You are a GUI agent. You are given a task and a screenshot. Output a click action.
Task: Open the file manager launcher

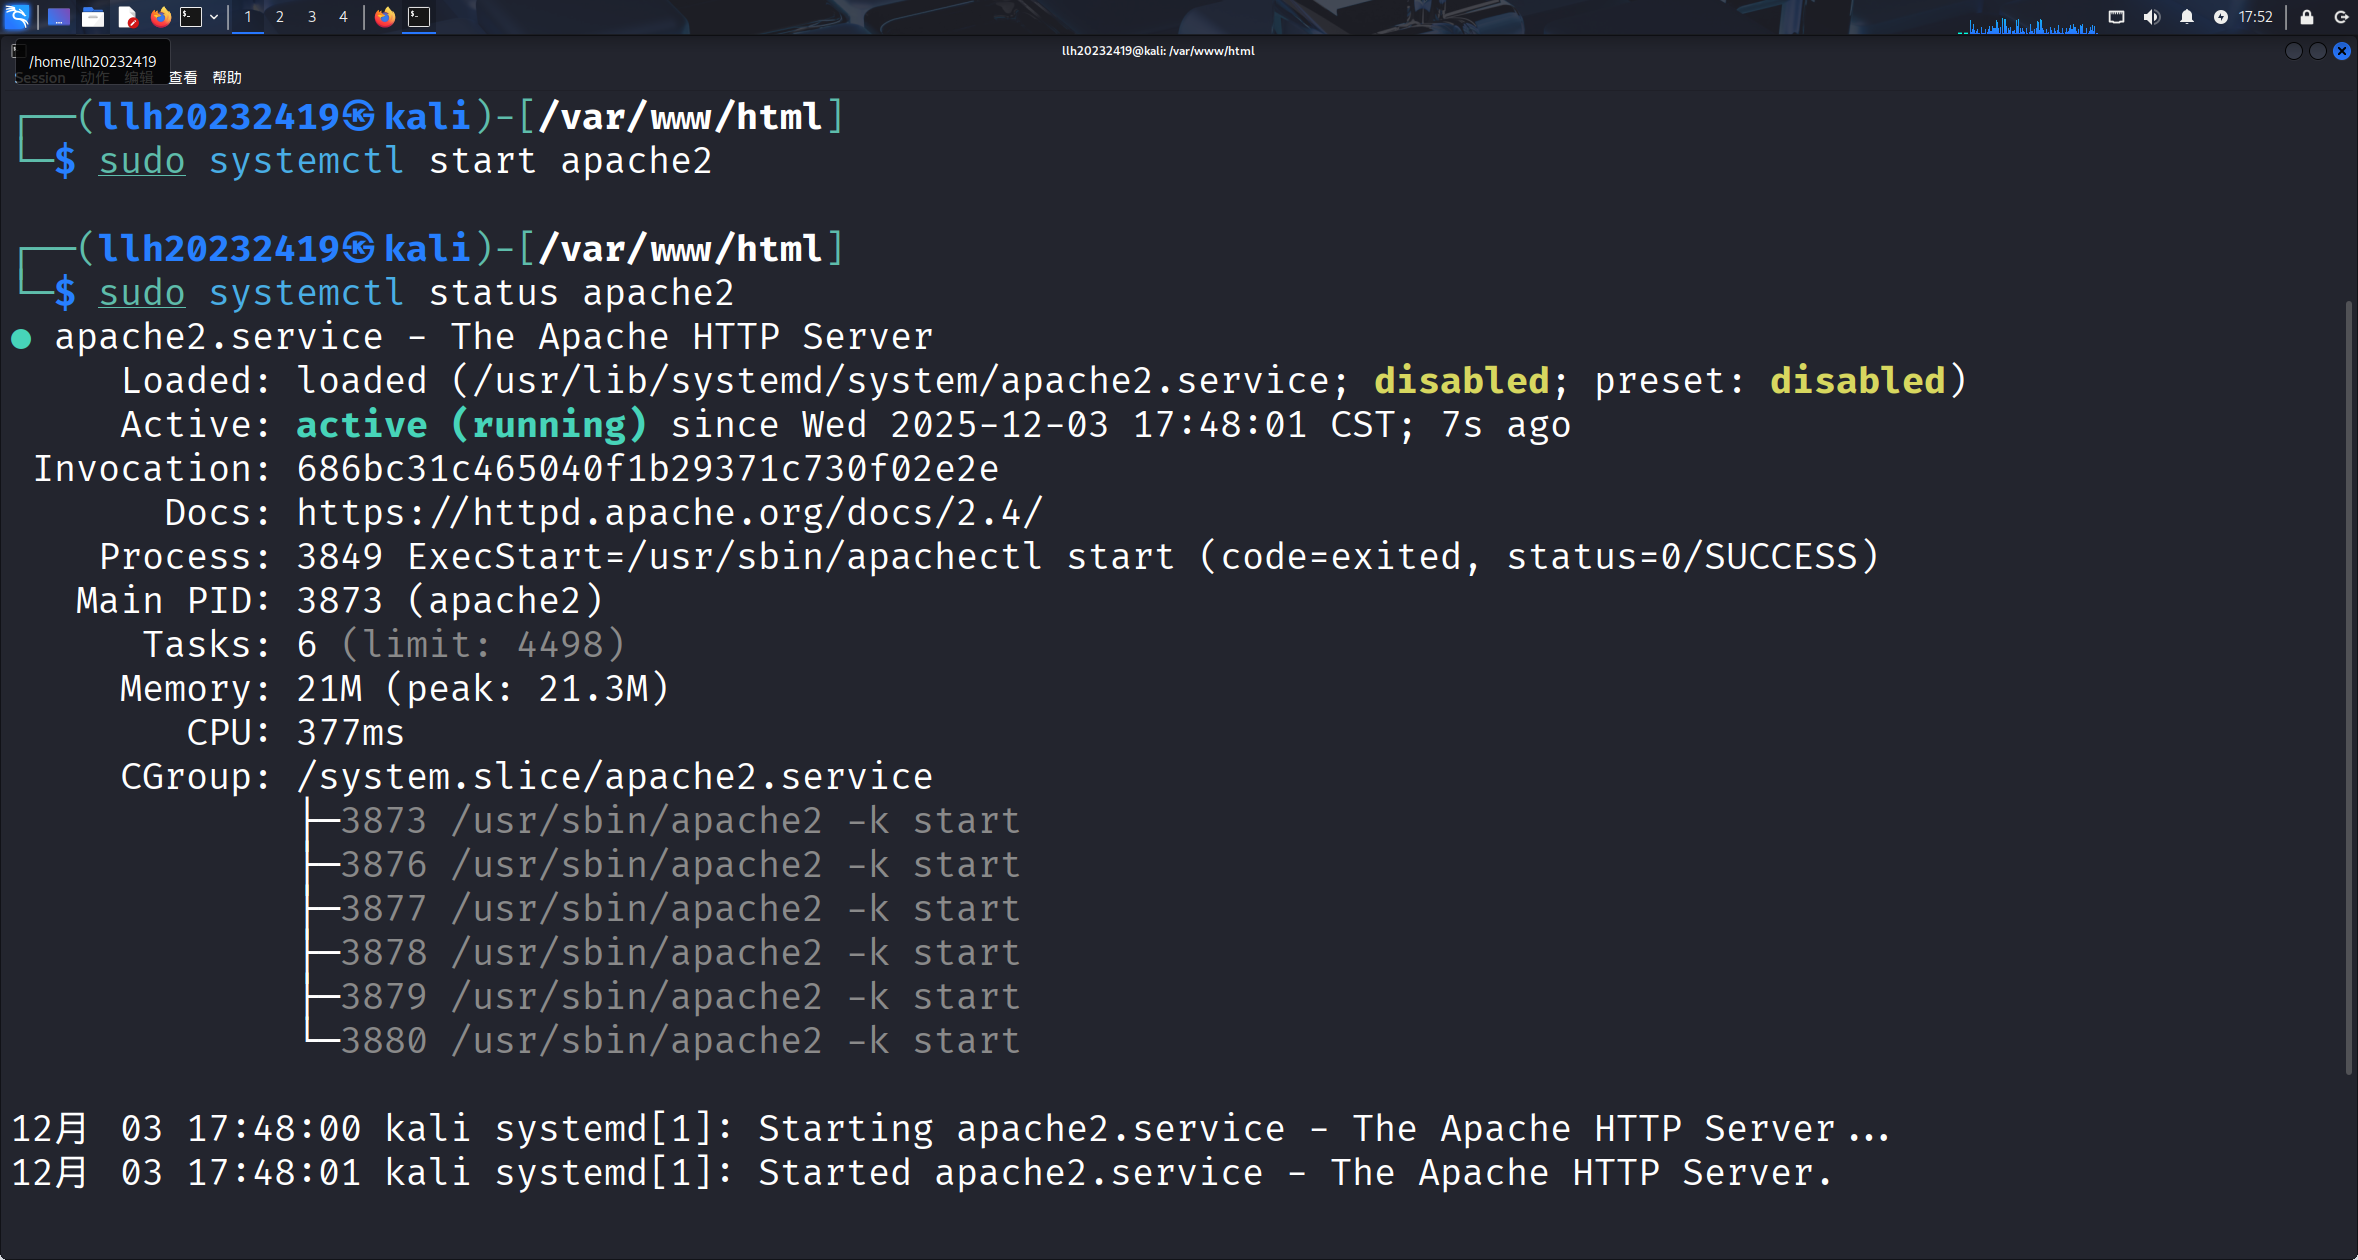coord(93,16)
